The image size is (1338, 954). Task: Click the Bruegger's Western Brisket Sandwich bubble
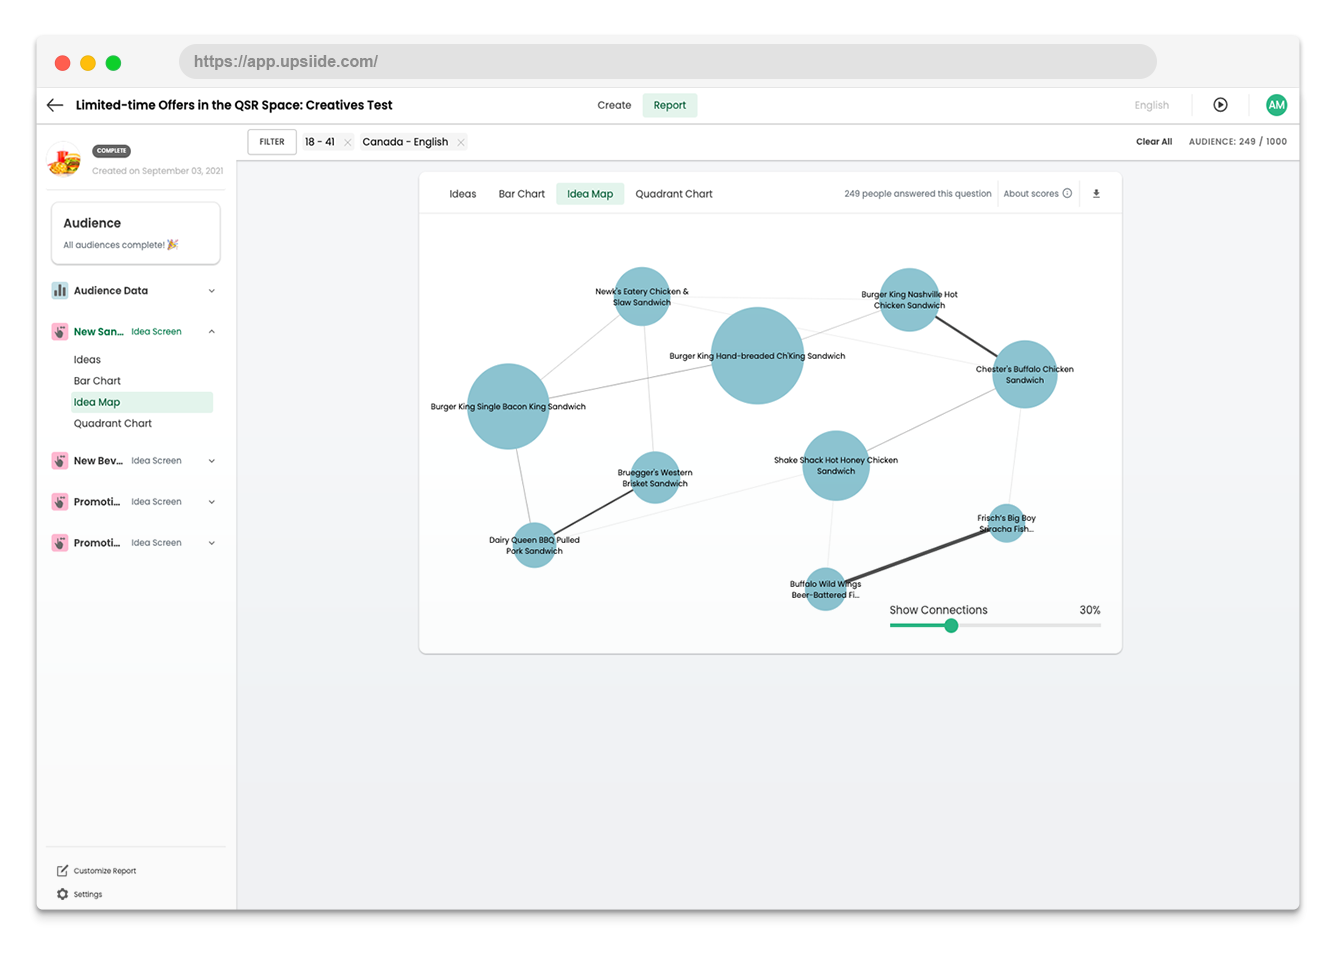click(x=655, y=478)
